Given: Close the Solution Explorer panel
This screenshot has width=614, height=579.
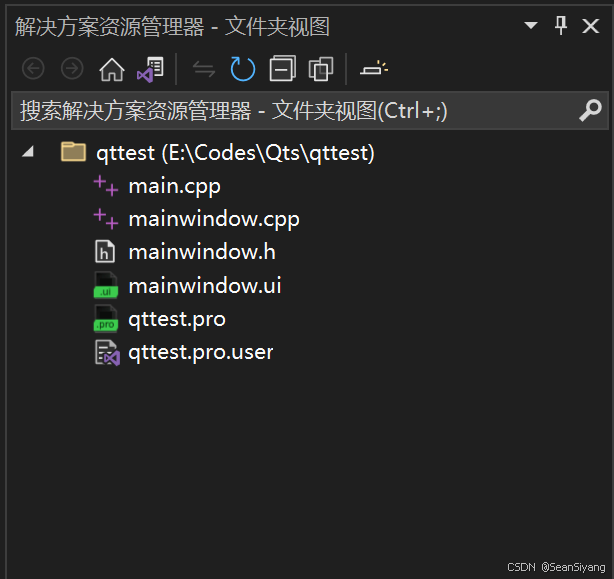Looking at the screenshot, I should 591,26.
